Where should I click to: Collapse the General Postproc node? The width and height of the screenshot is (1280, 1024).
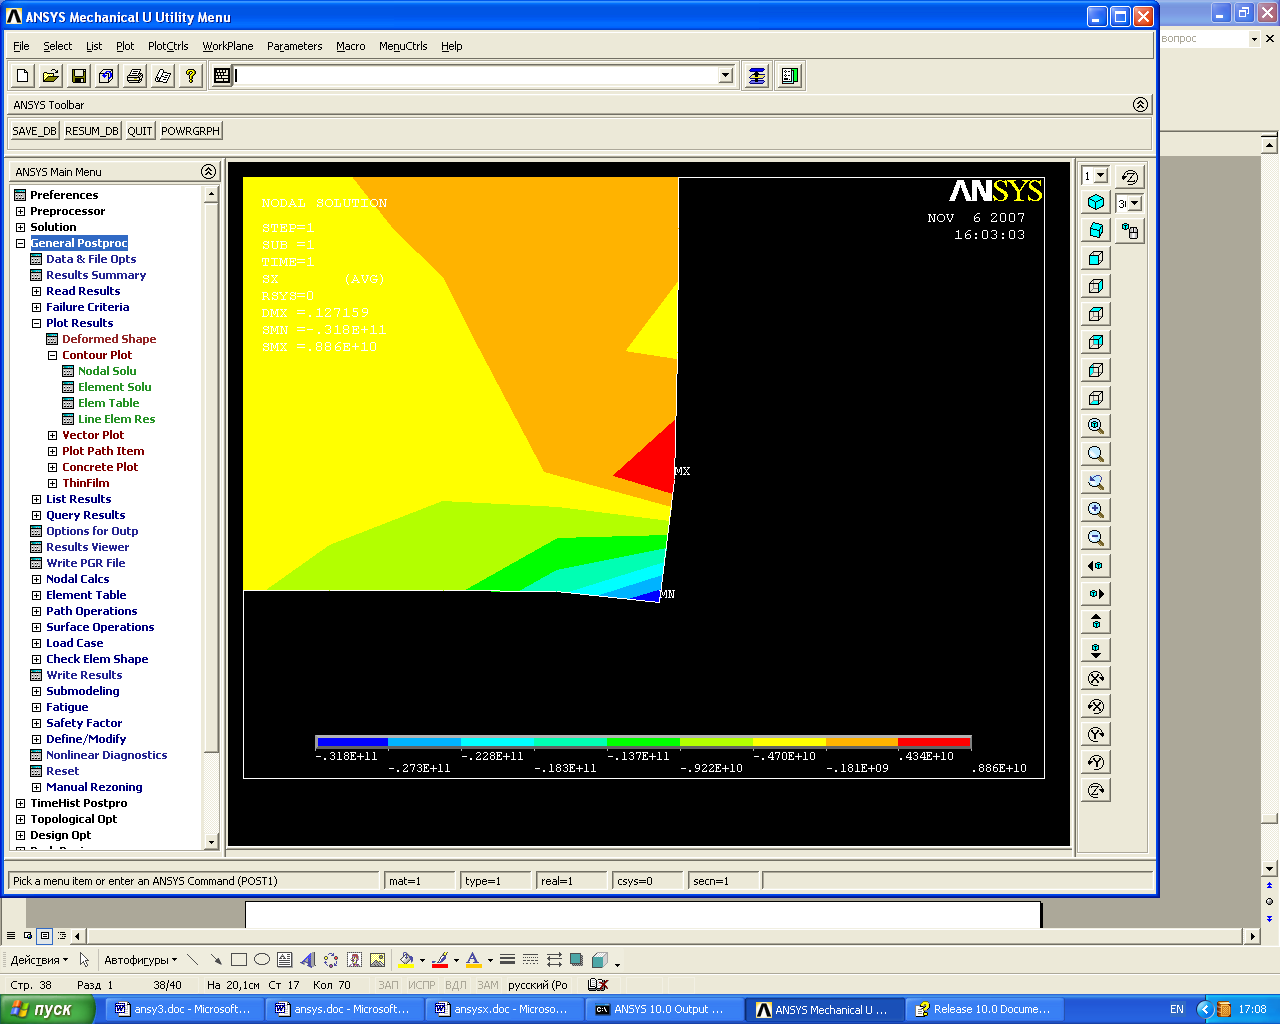click(20, 243)
